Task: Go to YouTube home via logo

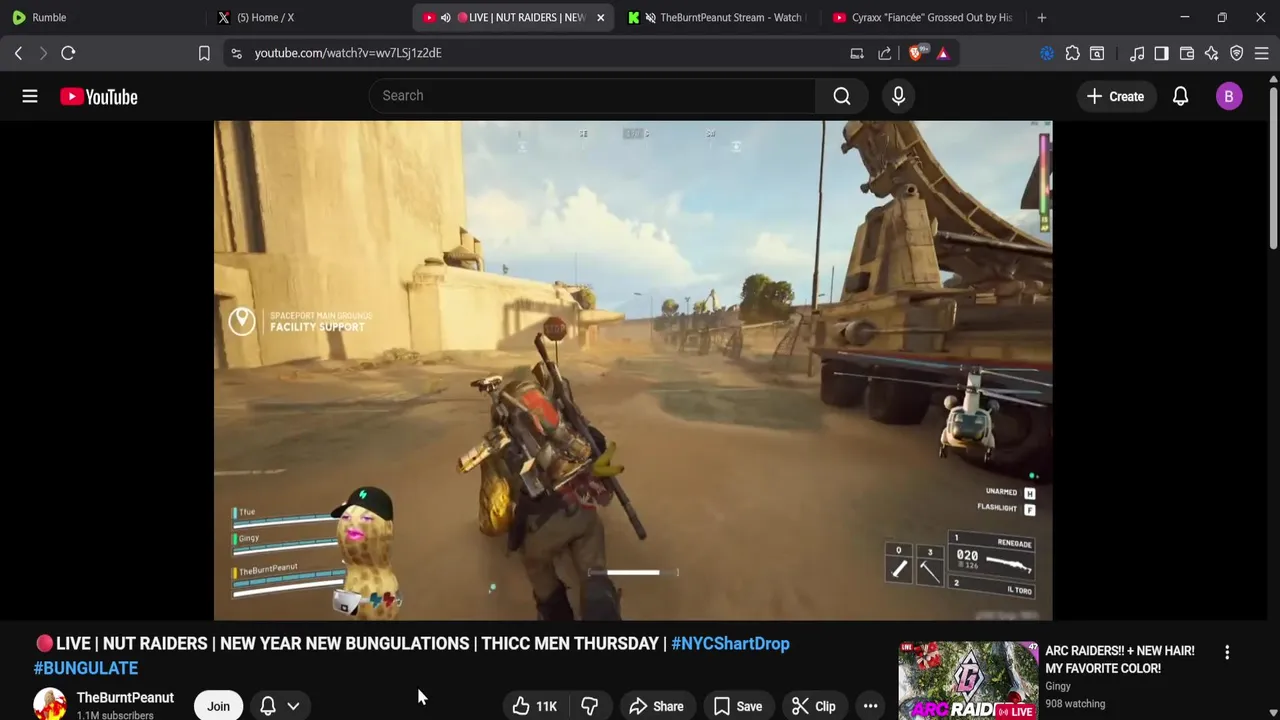Action: (98, 96)
